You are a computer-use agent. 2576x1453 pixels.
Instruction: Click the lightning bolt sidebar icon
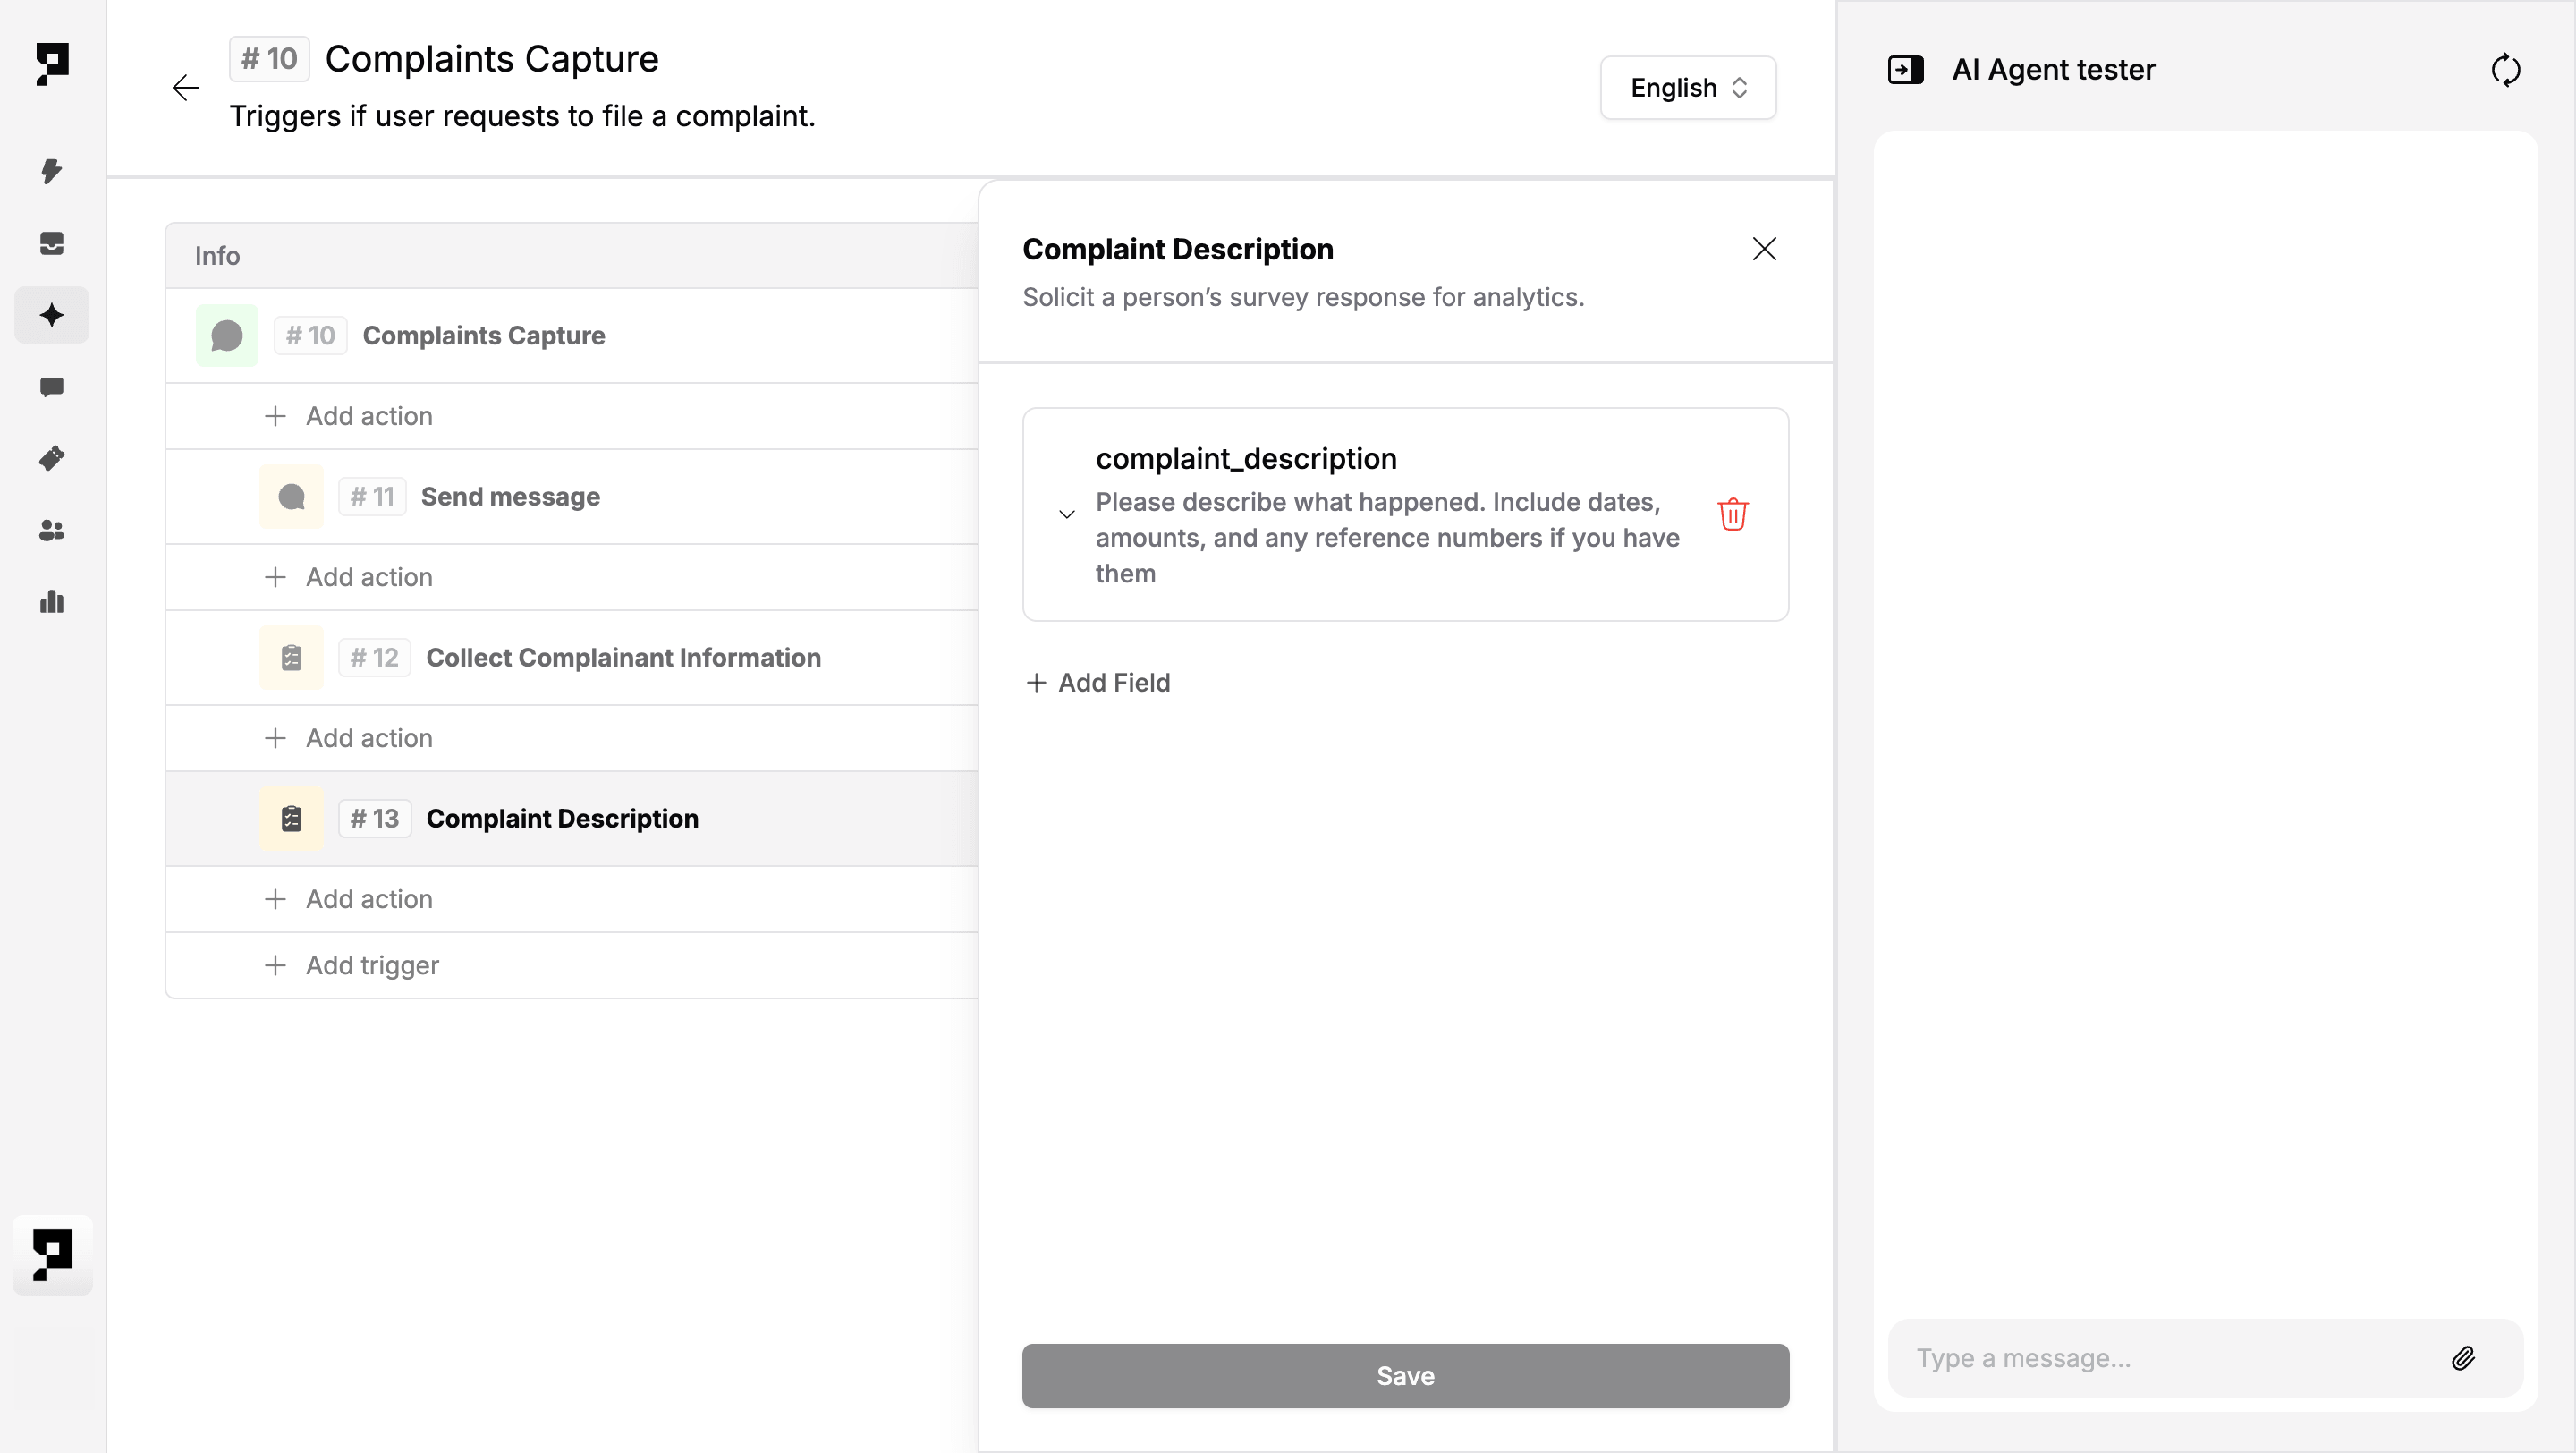pos(52,171)
